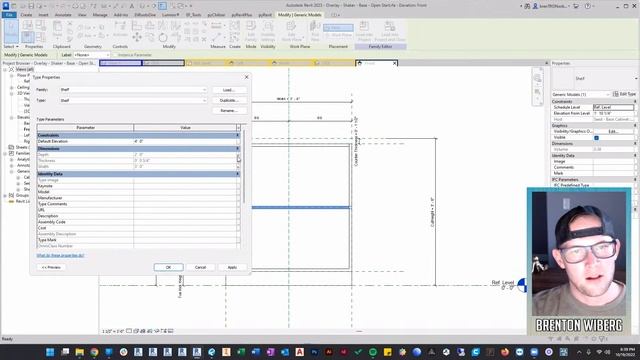The image size is (640, 360).
Task: Click the Move tool with four arrows
Action: [137, 38]
